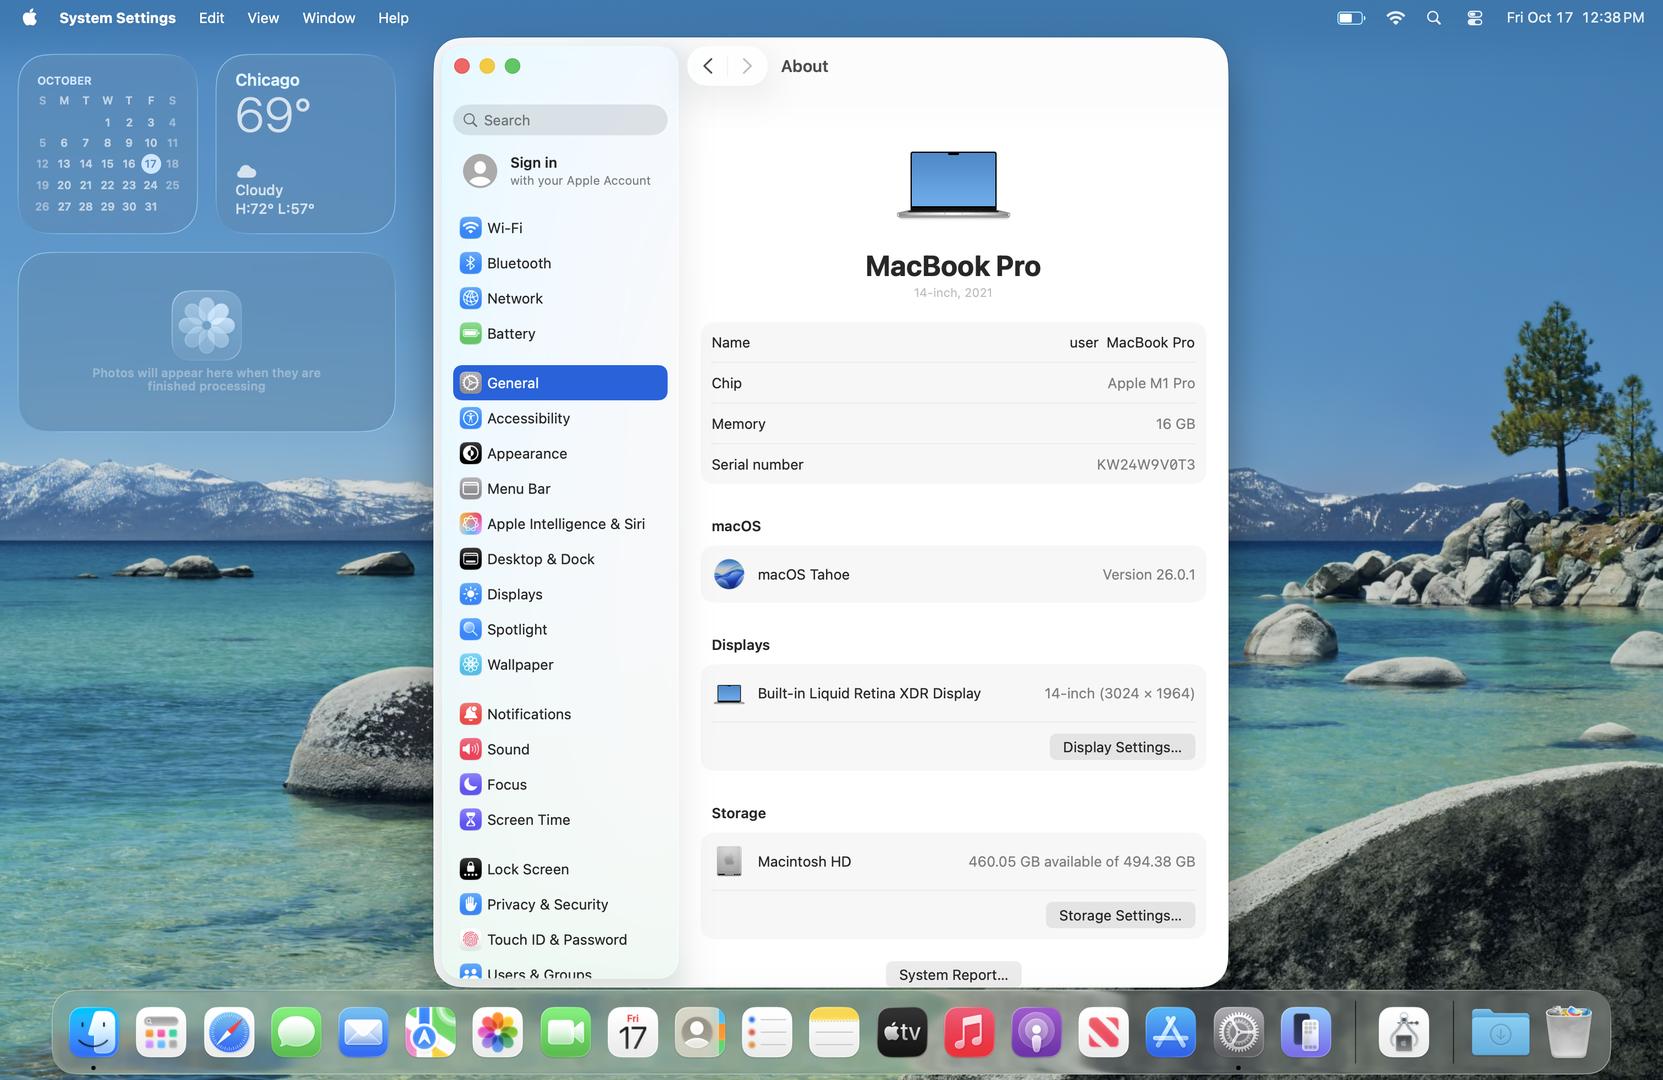This screenshot has height=1080, width=1663.
Task: Click the System Report button
Action: point(952,974)
